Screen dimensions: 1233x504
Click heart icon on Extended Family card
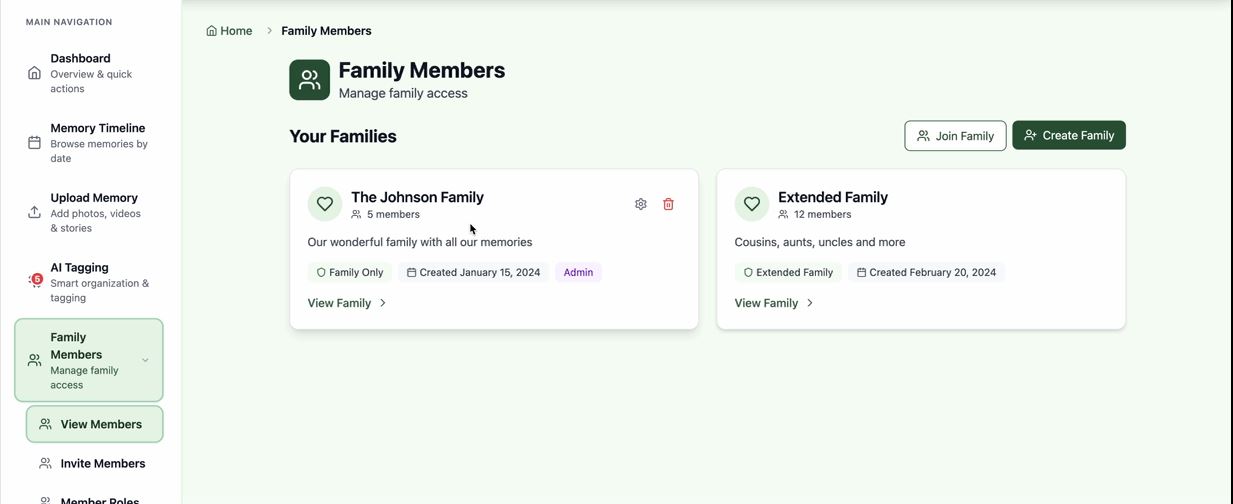(x=752, y=204)
